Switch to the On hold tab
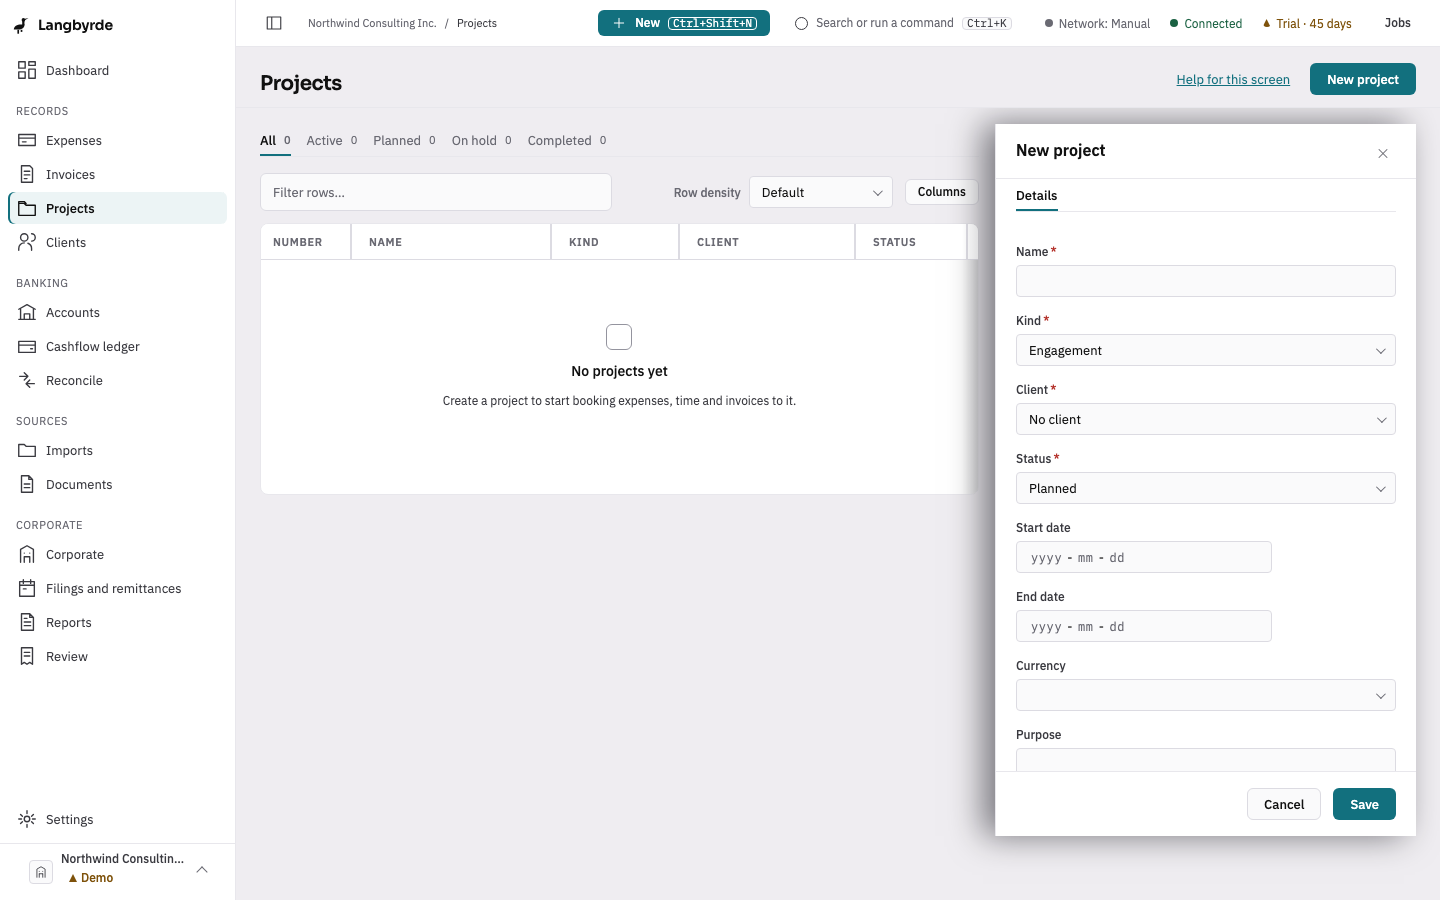 pyautogui.click(x=481, y=140)
